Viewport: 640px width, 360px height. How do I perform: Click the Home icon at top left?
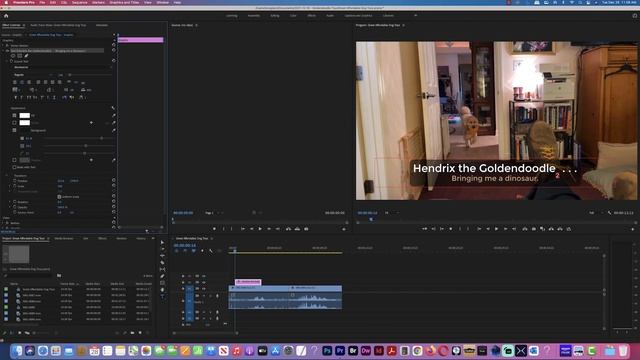6,16
